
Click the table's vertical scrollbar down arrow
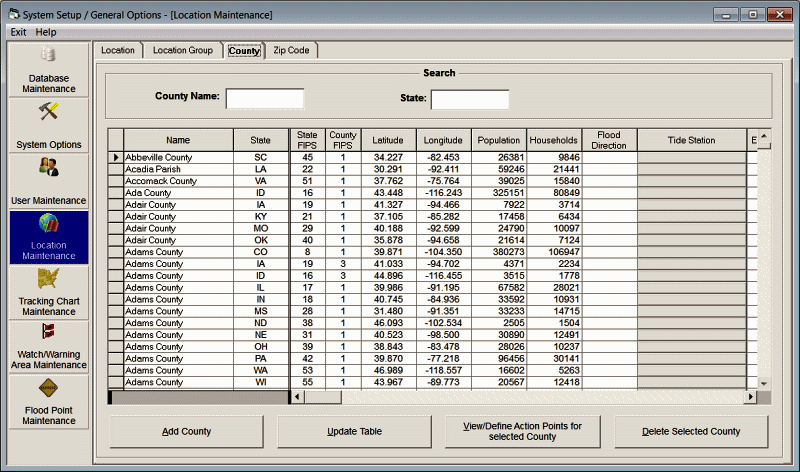point(764,383)
